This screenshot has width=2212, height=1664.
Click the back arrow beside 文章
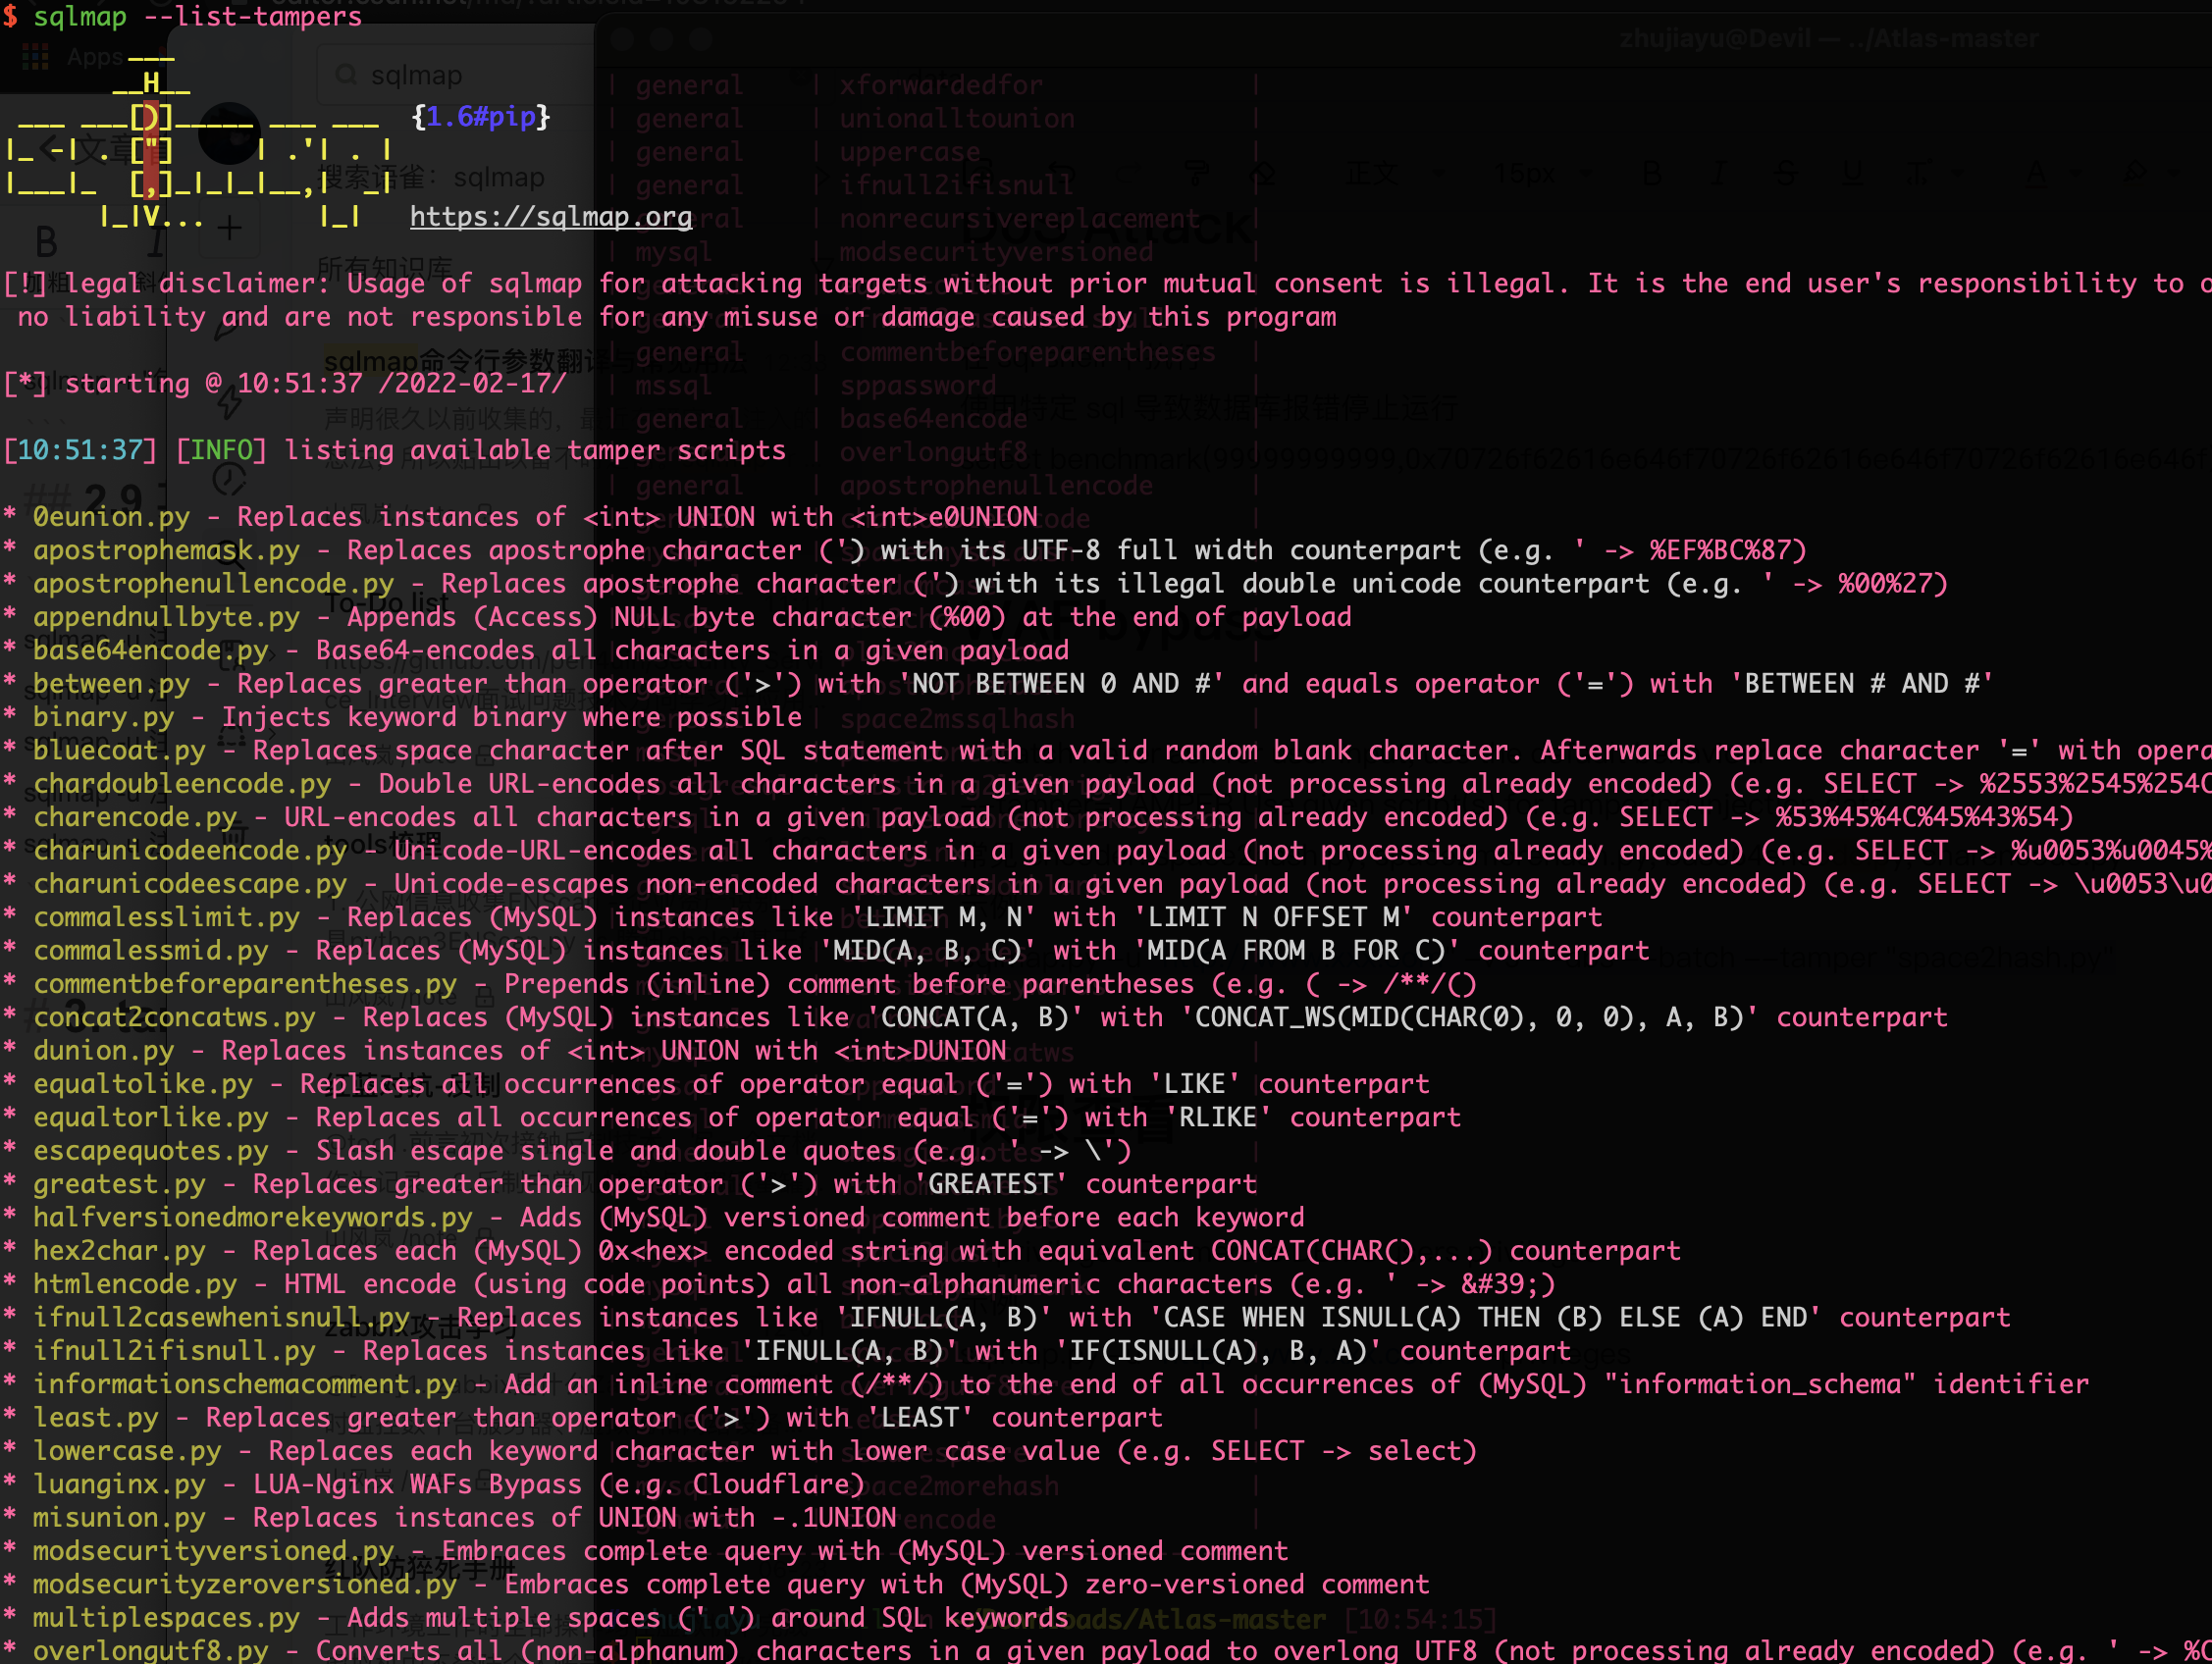tap(48, 150)
